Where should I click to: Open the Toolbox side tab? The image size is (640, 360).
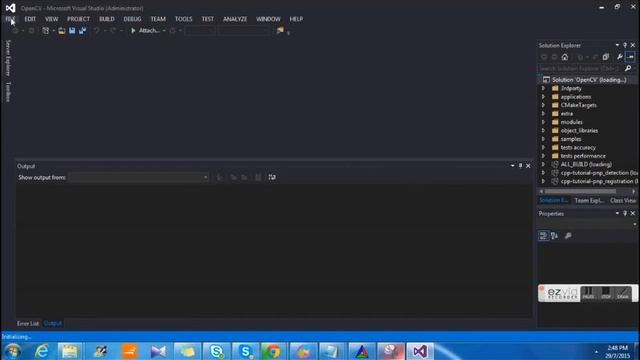tap(7, 91)
